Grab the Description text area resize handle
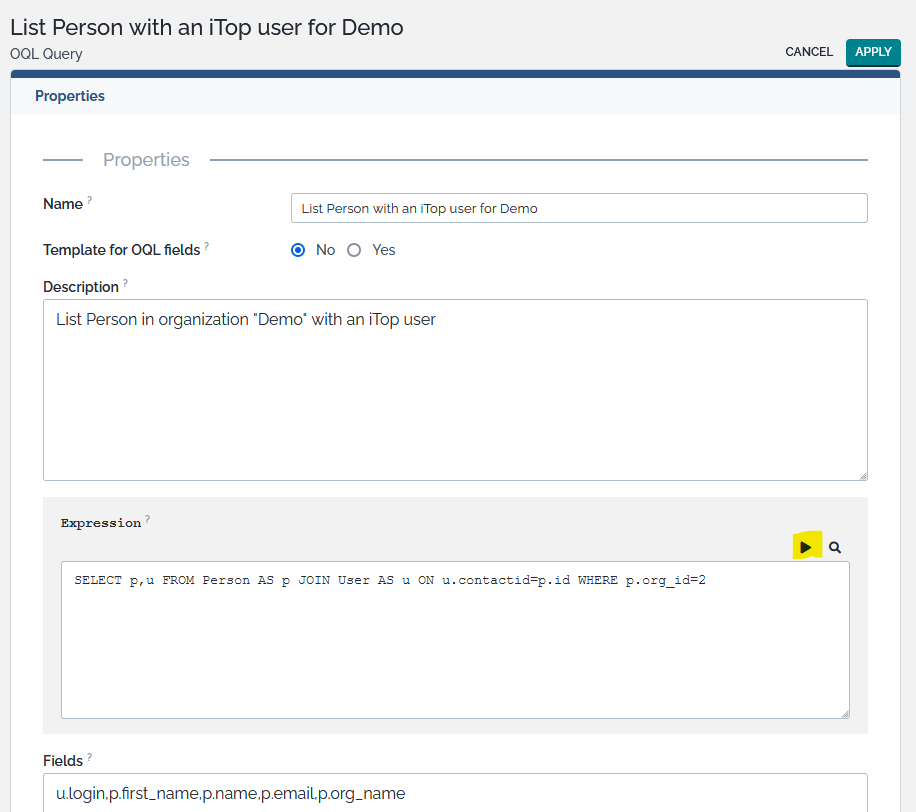Viewport: 916px width, 812px height. 862,475
